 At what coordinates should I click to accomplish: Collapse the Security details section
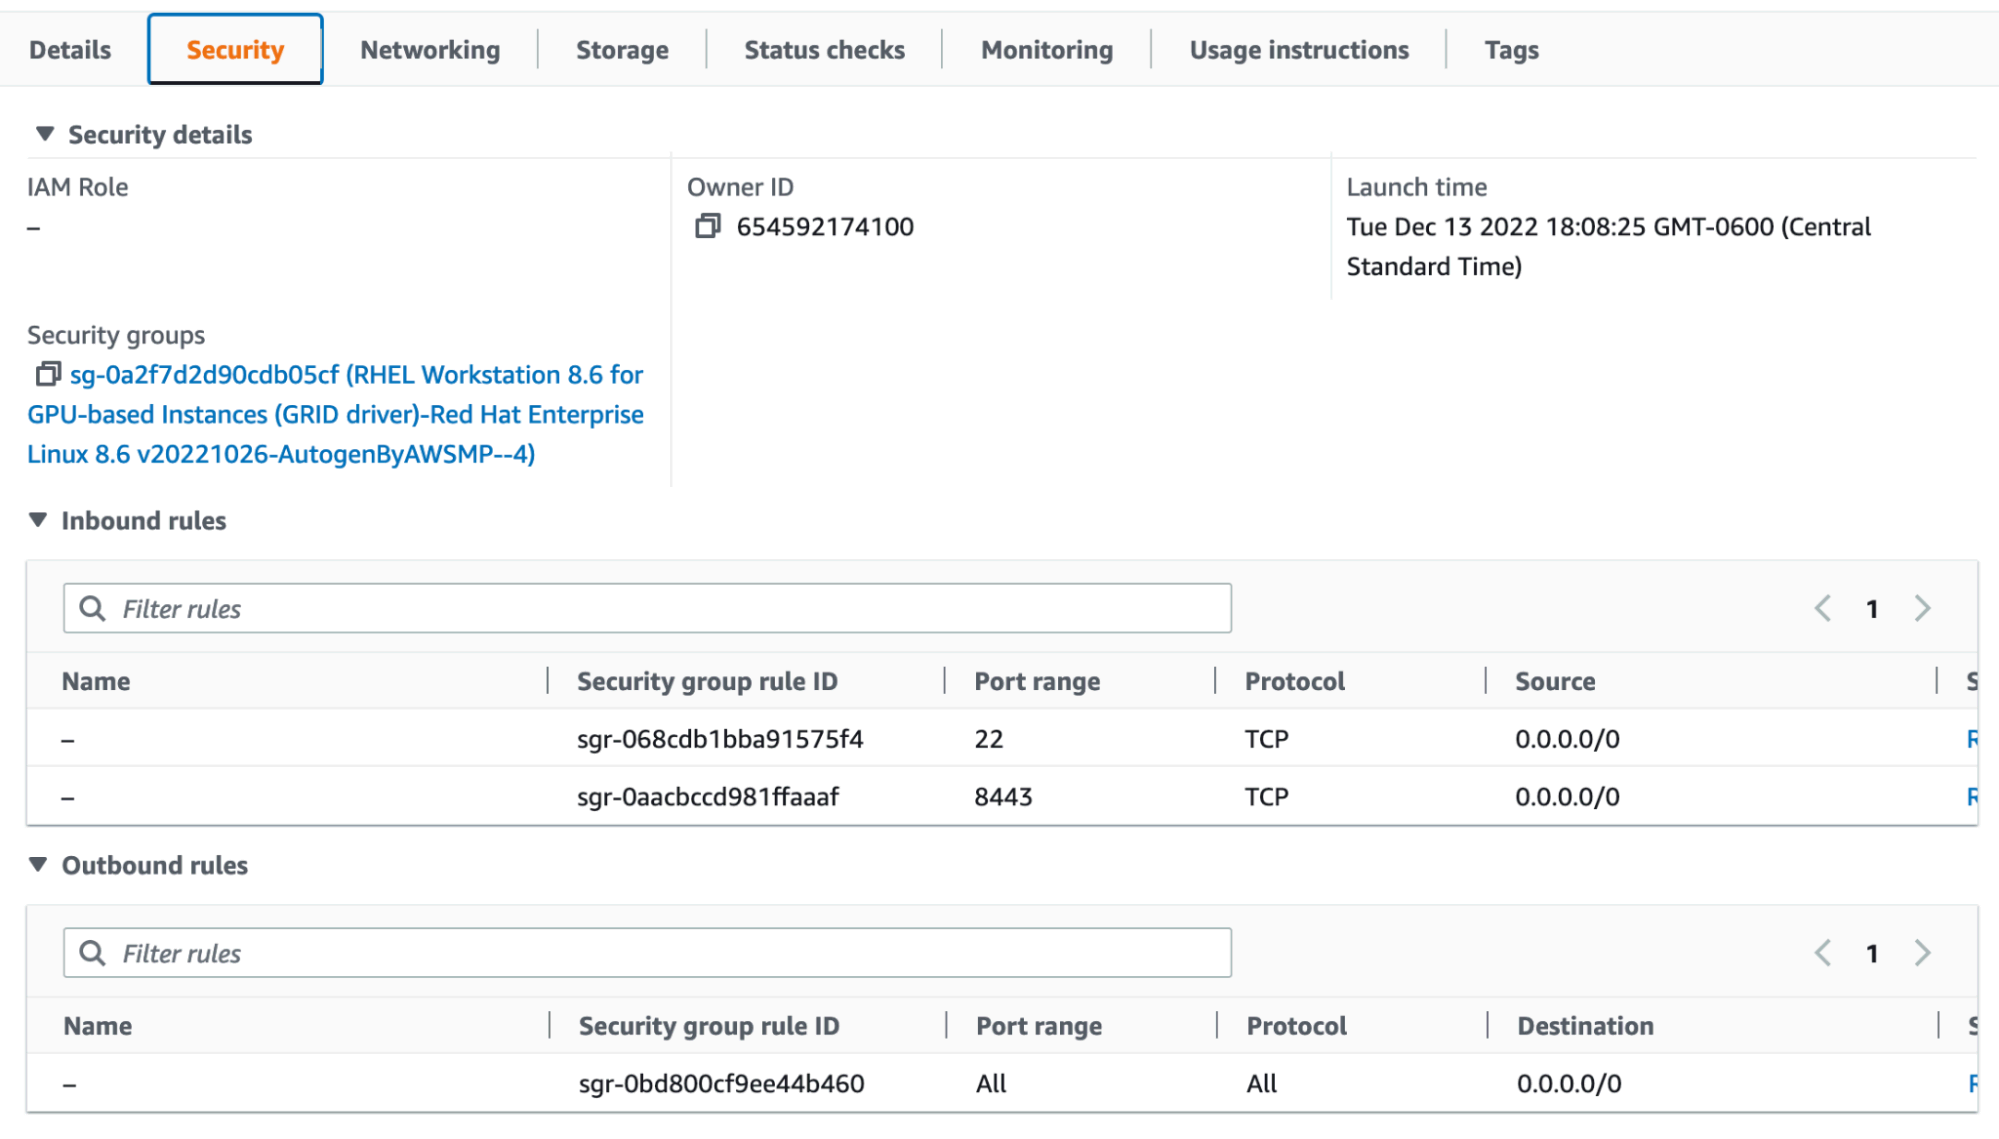coord(44,134)
